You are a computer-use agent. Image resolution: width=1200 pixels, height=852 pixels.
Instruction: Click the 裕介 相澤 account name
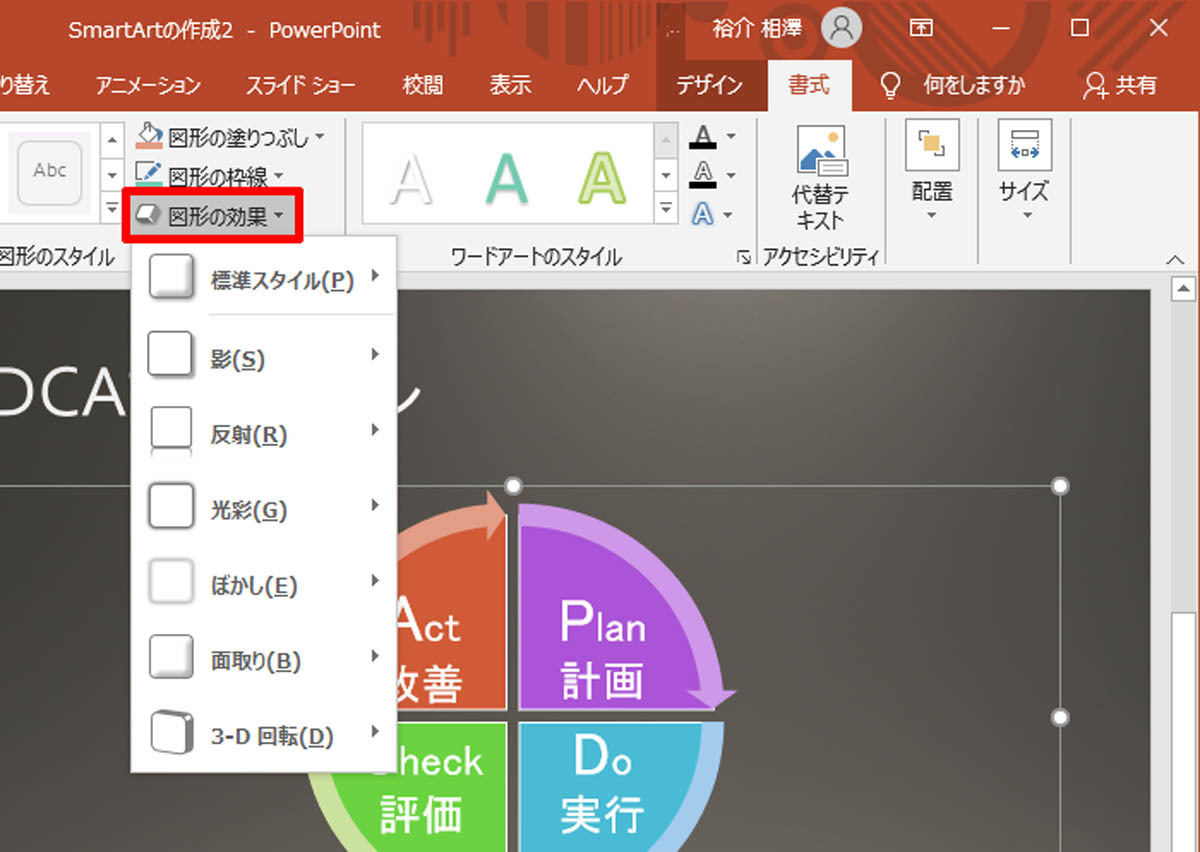pos(757,29)
